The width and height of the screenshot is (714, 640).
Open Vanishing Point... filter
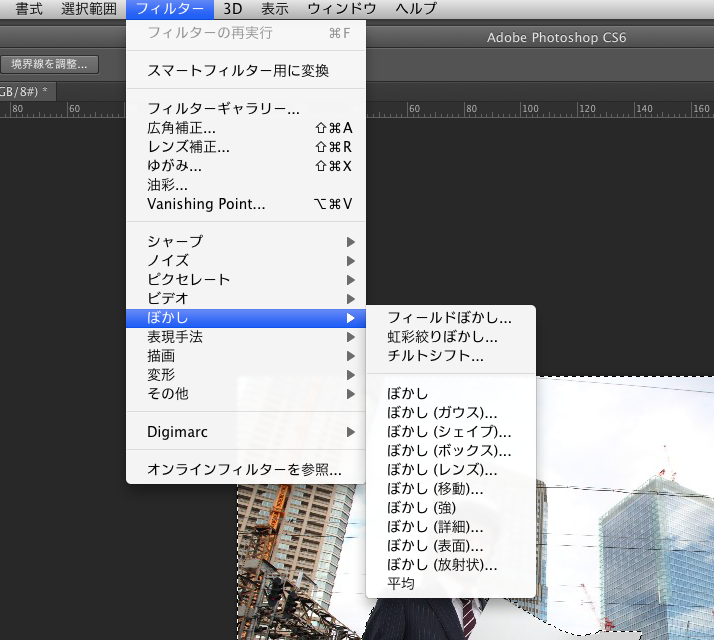tap(206, 204)
